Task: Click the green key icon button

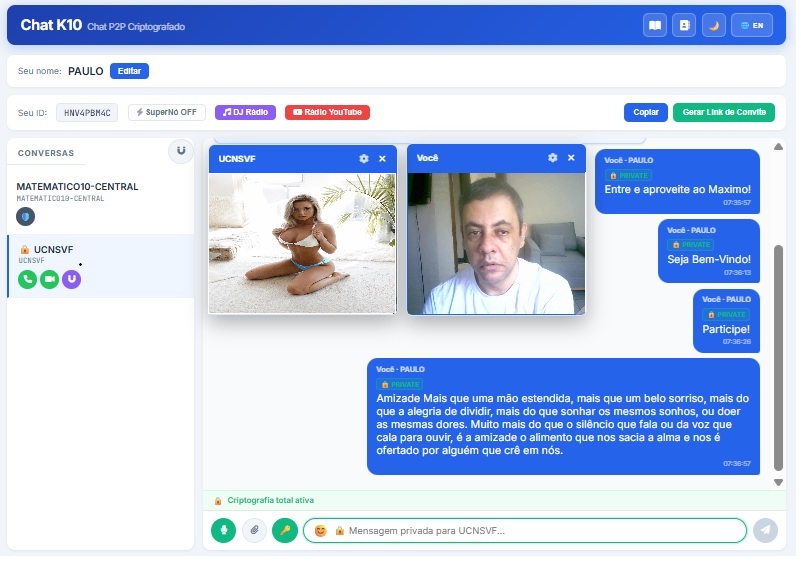Action: click(285, 530)
